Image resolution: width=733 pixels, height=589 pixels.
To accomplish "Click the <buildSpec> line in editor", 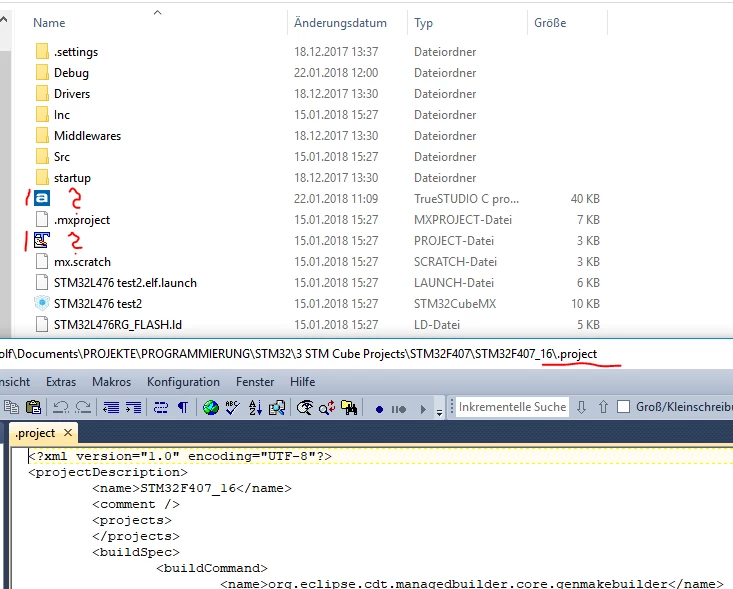I will (x=136, y=553).
